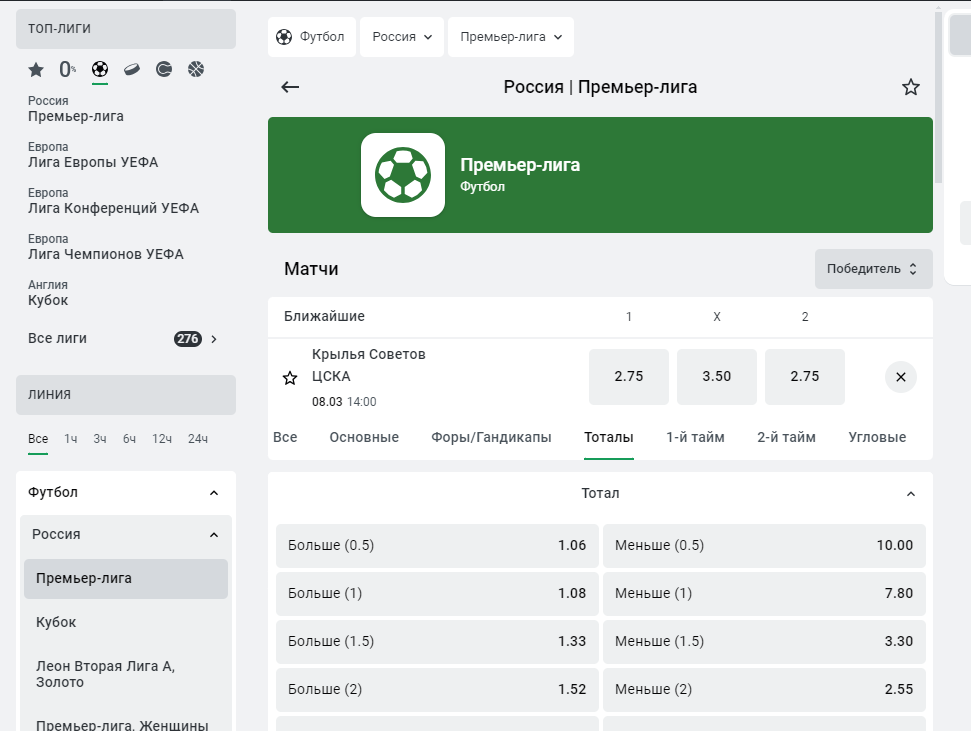Open the Крылья Советов team name
Image resolution: width=971 pixels, height=731 pixels.
368,354
